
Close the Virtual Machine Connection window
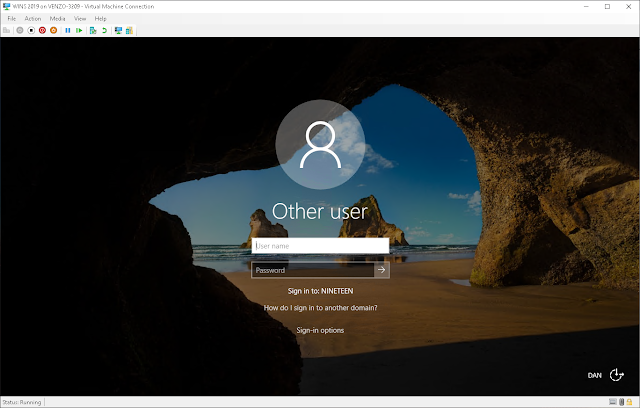tap(629, 7)
